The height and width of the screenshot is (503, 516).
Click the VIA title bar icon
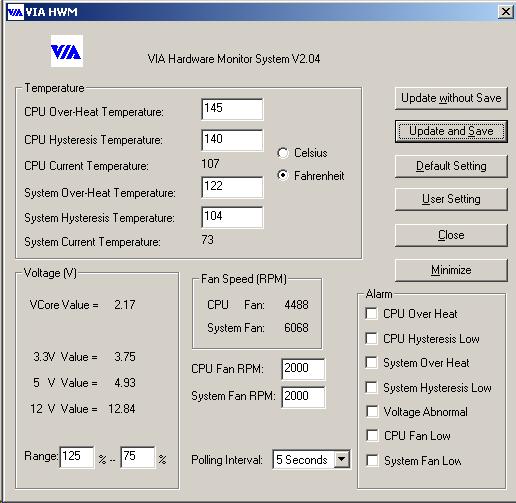[x=15, y=12]
